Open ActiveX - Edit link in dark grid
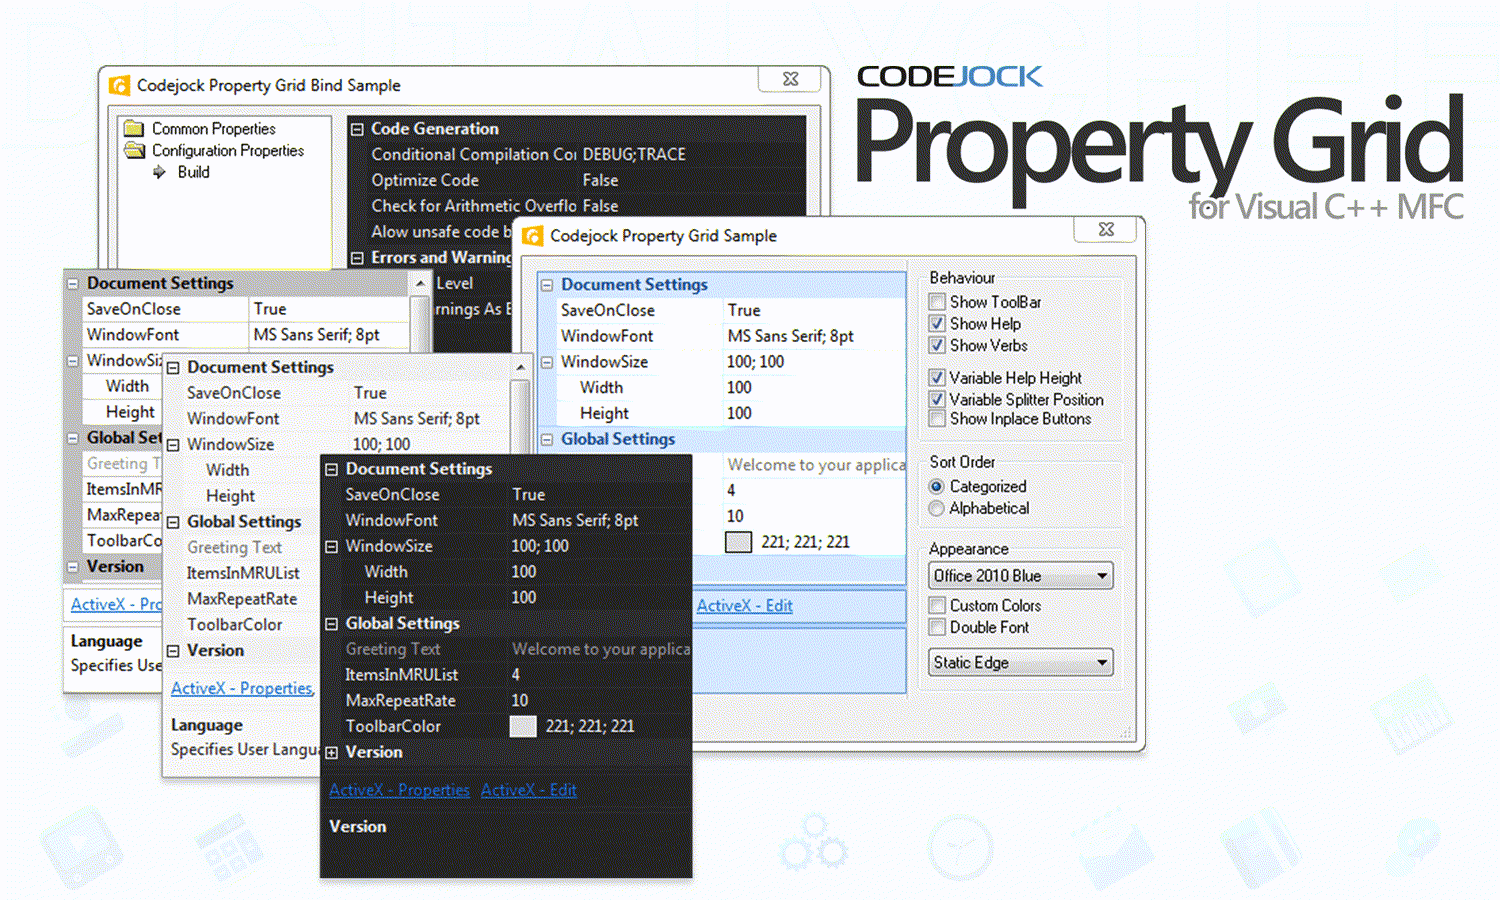1500x900 pixels. pyautogui.click(x=529, y=790)
